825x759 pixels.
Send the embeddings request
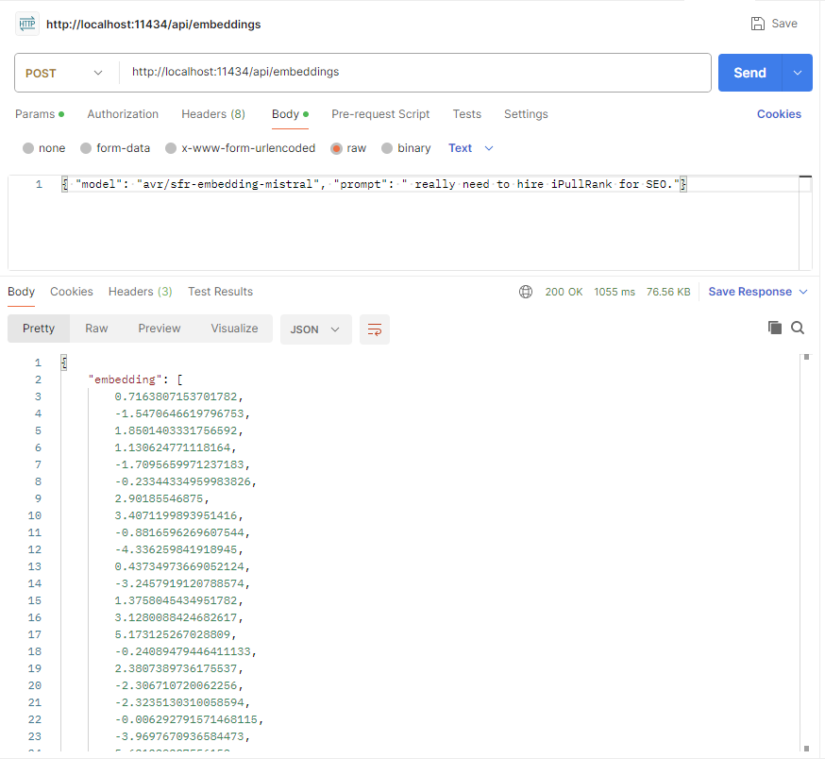(749, 73)
